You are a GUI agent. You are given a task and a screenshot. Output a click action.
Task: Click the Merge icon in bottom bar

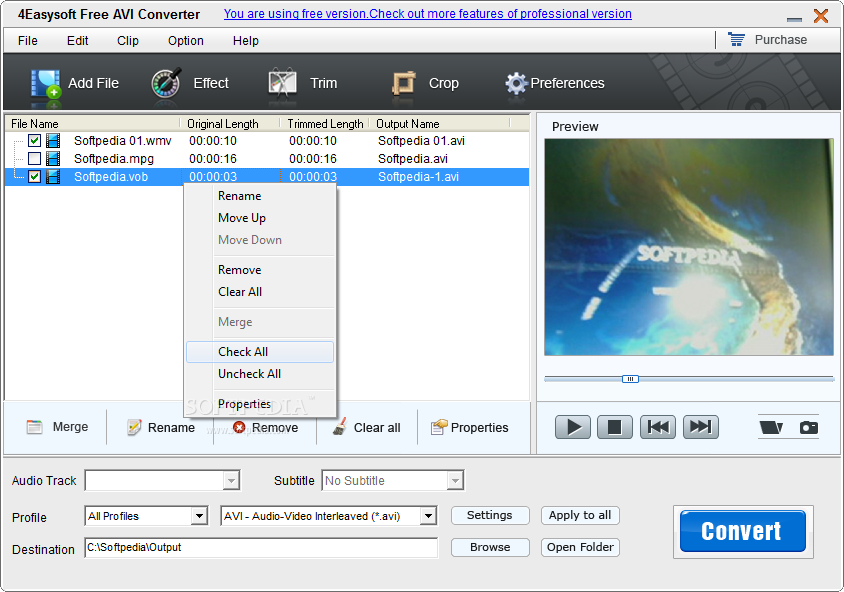point(34,427)
